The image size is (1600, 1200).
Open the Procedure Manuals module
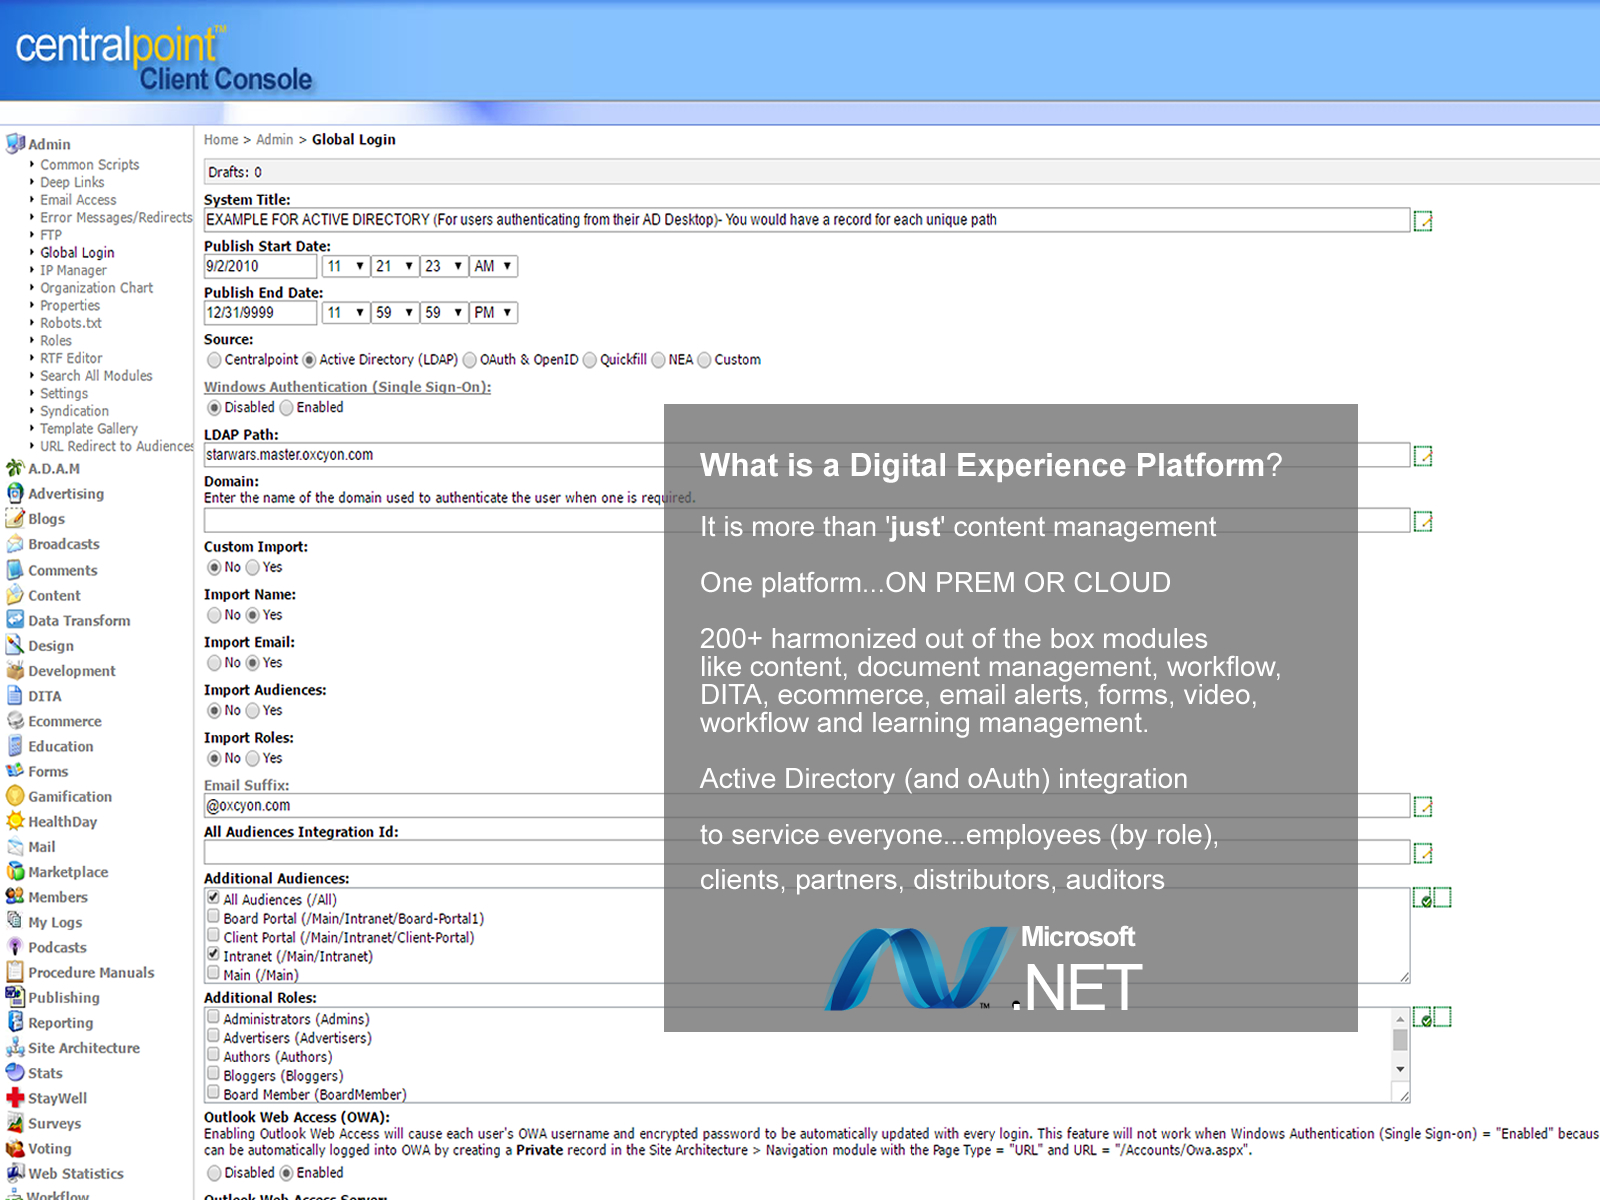pyautogui.click(x=91, y=972)
